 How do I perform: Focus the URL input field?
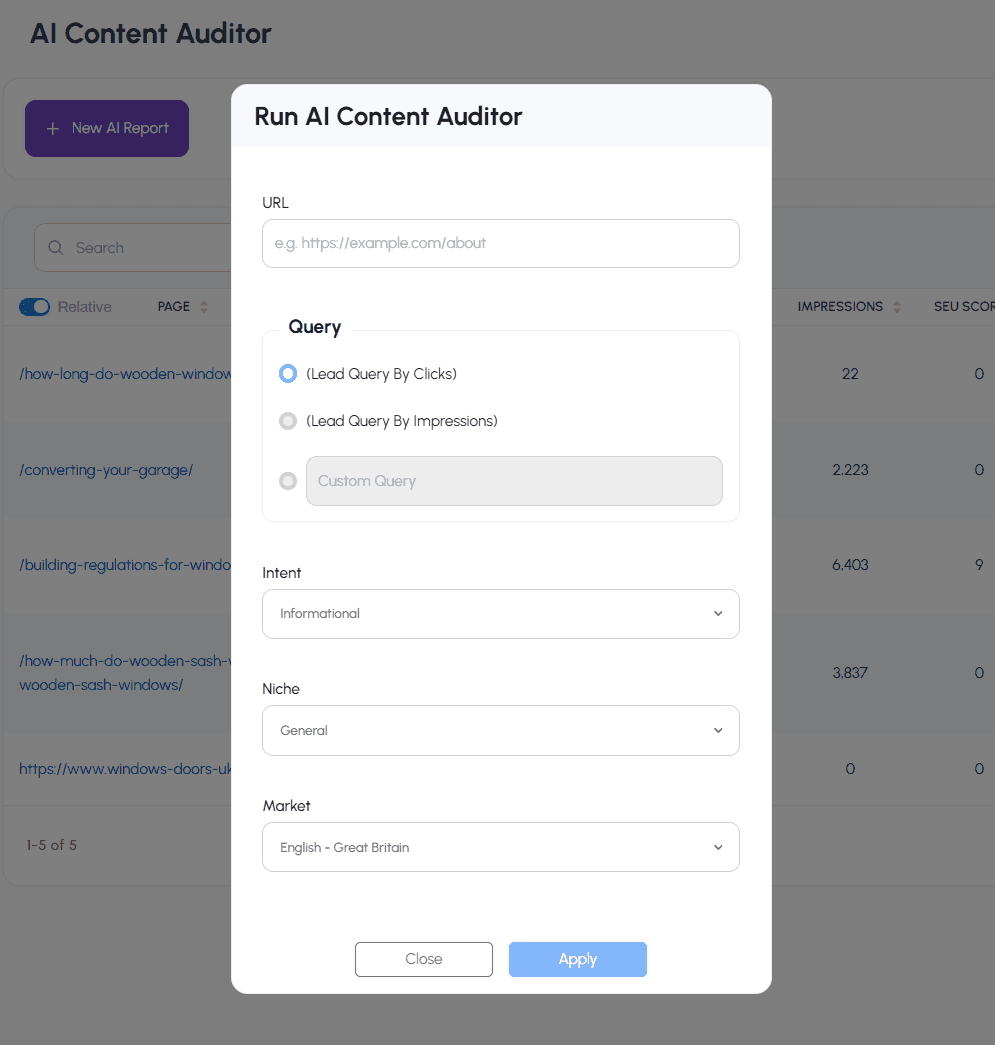(x=500, y=243)
